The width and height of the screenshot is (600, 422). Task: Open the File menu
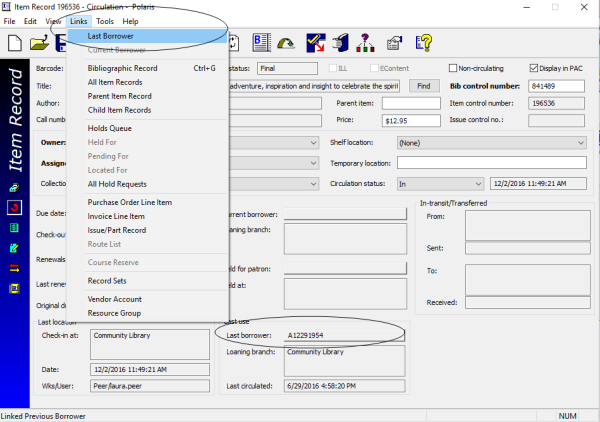[9, 21]
